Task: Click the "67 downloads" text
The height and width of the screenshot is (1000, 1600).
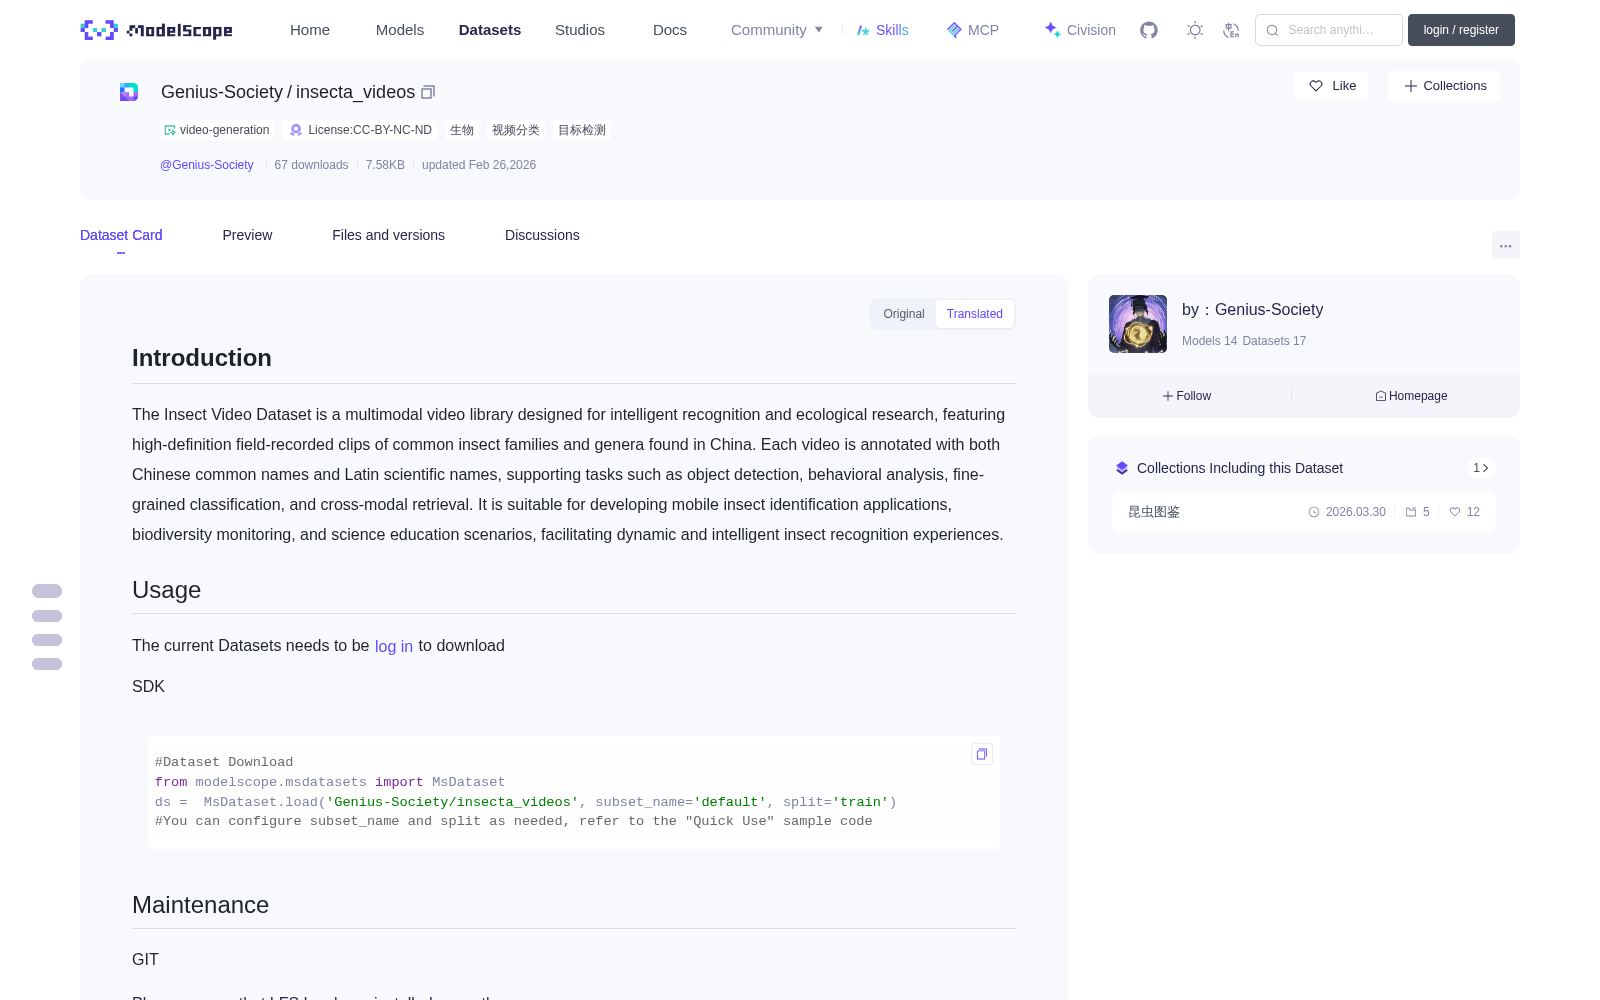Action: pyautogui.click(x=311, y=165)
